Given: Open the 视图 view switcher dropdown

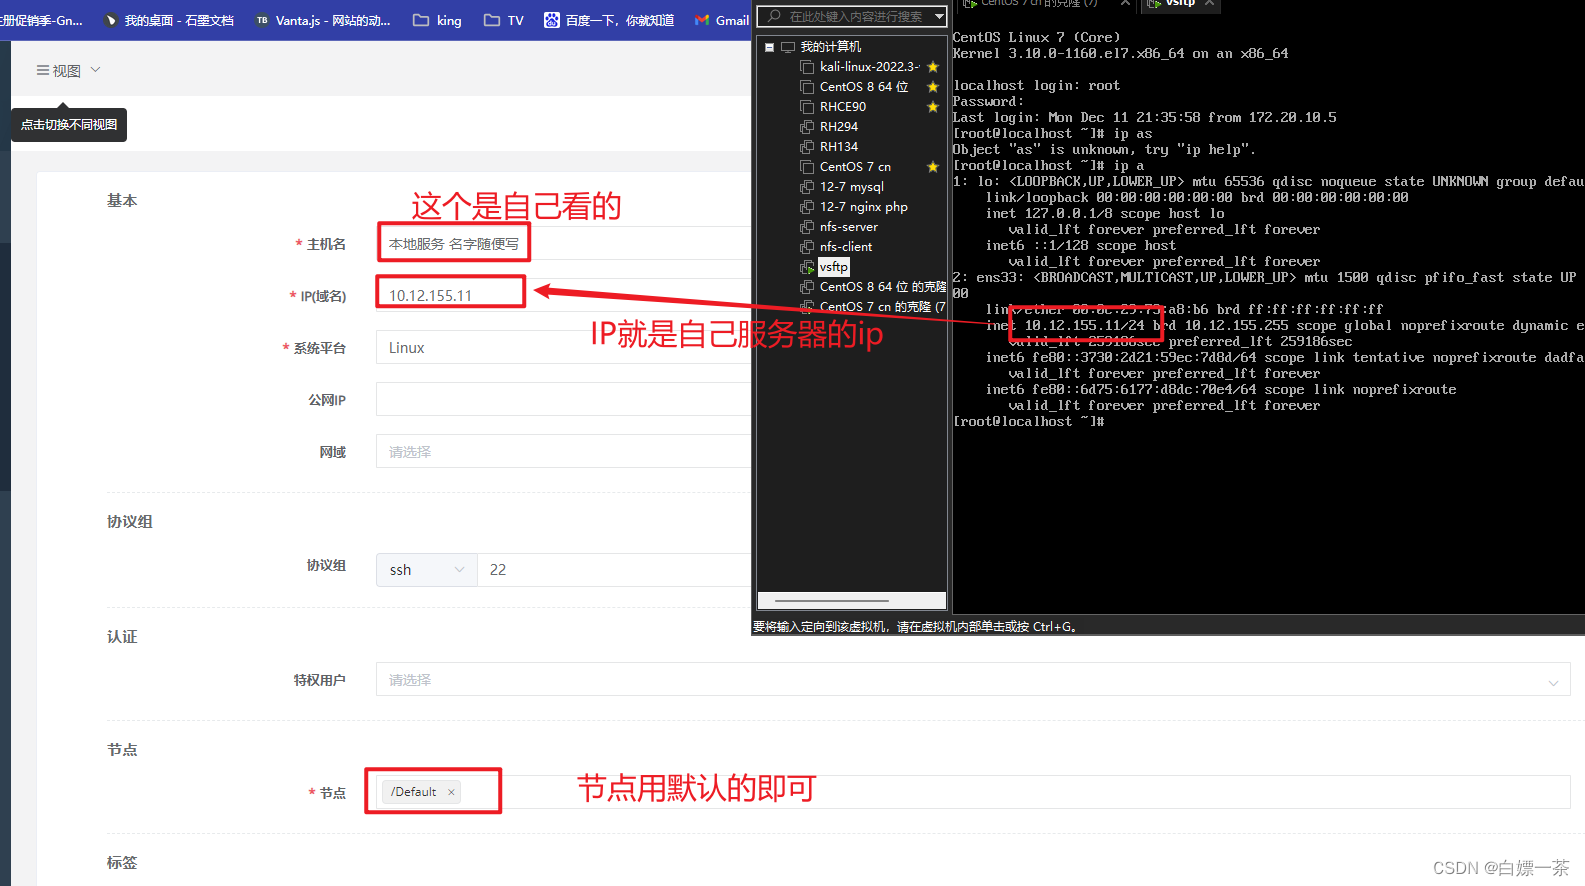Looking at the screenshot, I should [x=68, y=71].
